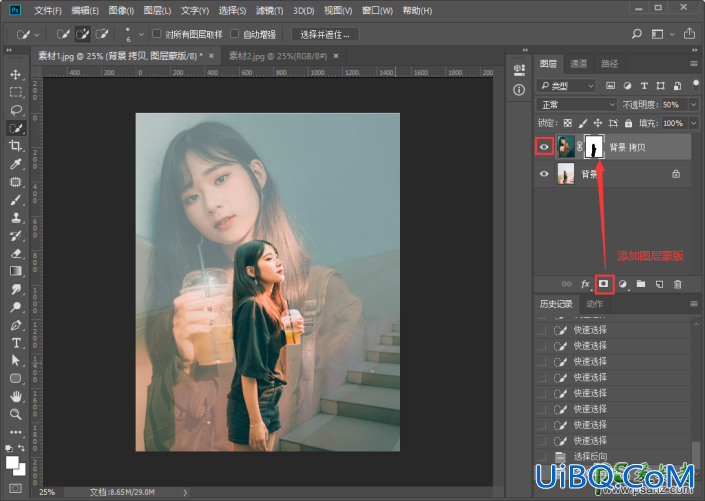The width and height of the screenshot is (705, 501).
Task: Open the 图层(L) menu
Action: pos(157,10)
